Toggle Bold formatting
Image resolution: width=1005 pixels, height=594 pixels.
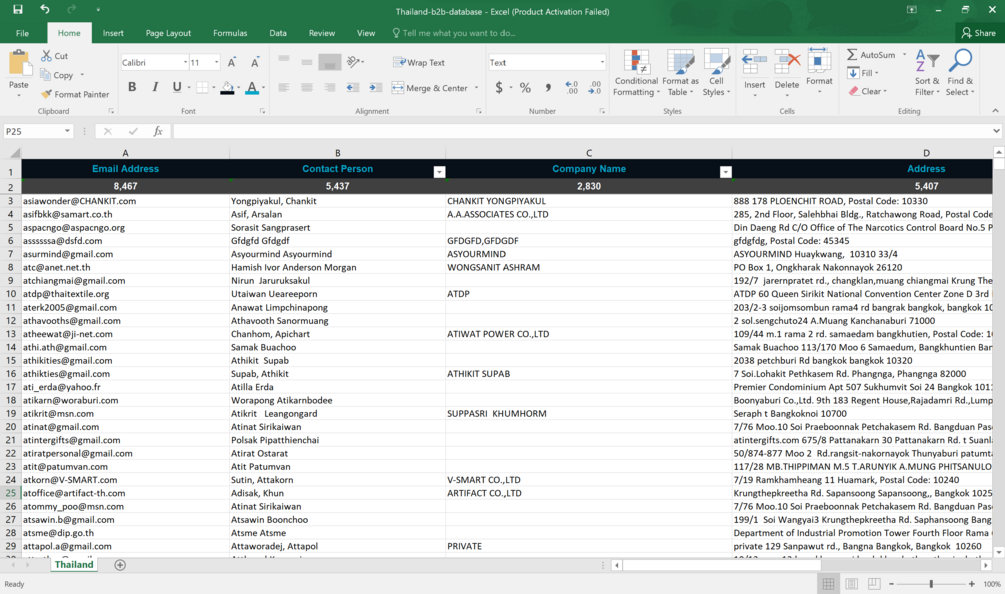[x=132, y=87]
